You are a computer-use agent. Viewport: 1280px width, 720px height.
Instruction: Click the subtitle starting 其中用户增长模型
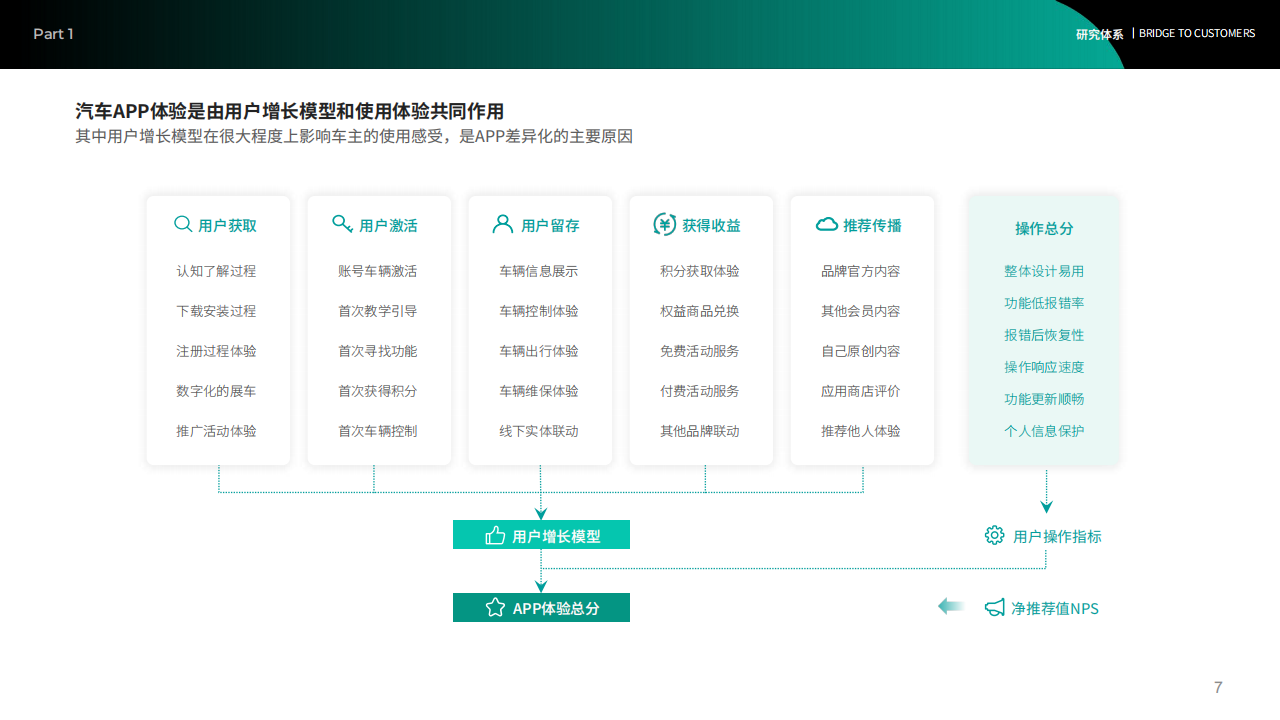tap(354, 137)
